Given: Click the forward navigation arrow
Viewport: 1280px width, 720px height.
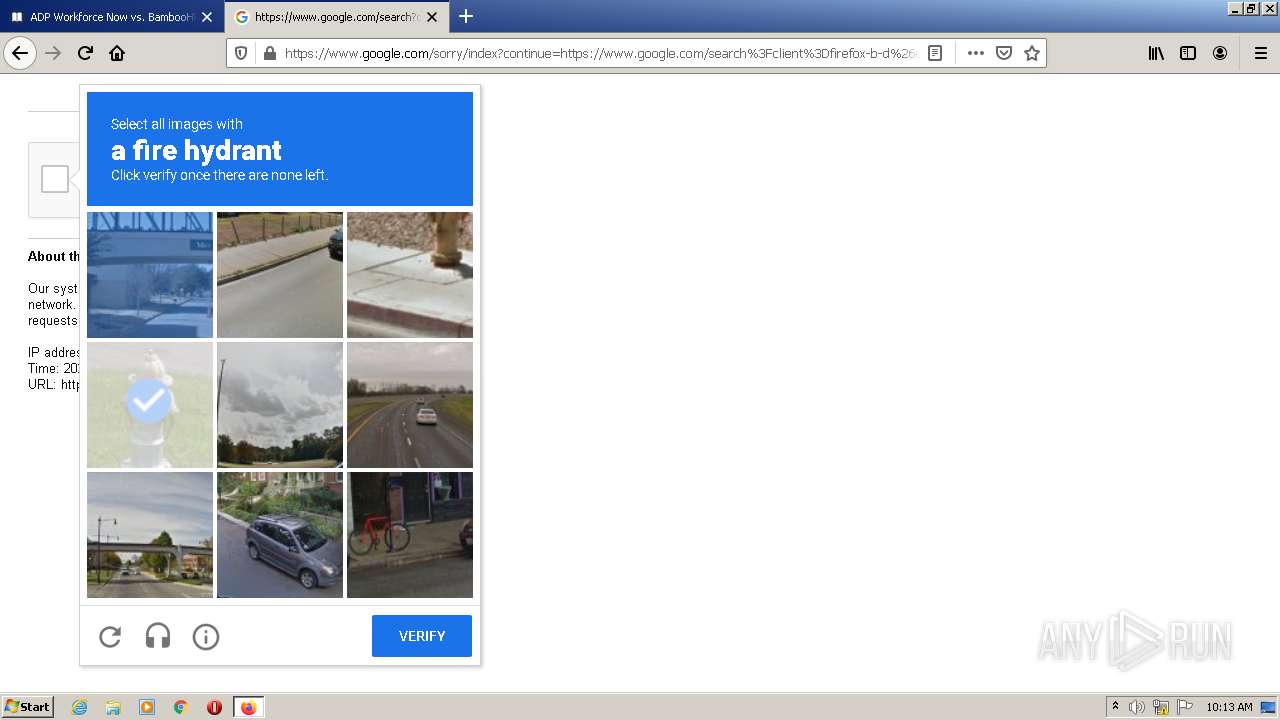Looking at the screenshot, I should 53,53.
